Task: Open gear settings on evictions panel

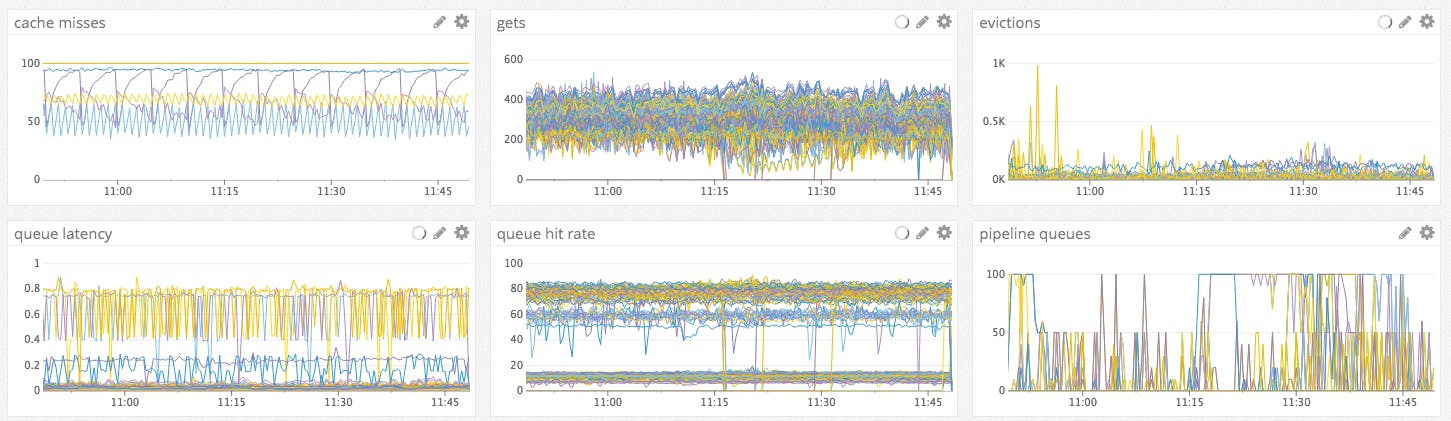Action: click(1427, 22)
